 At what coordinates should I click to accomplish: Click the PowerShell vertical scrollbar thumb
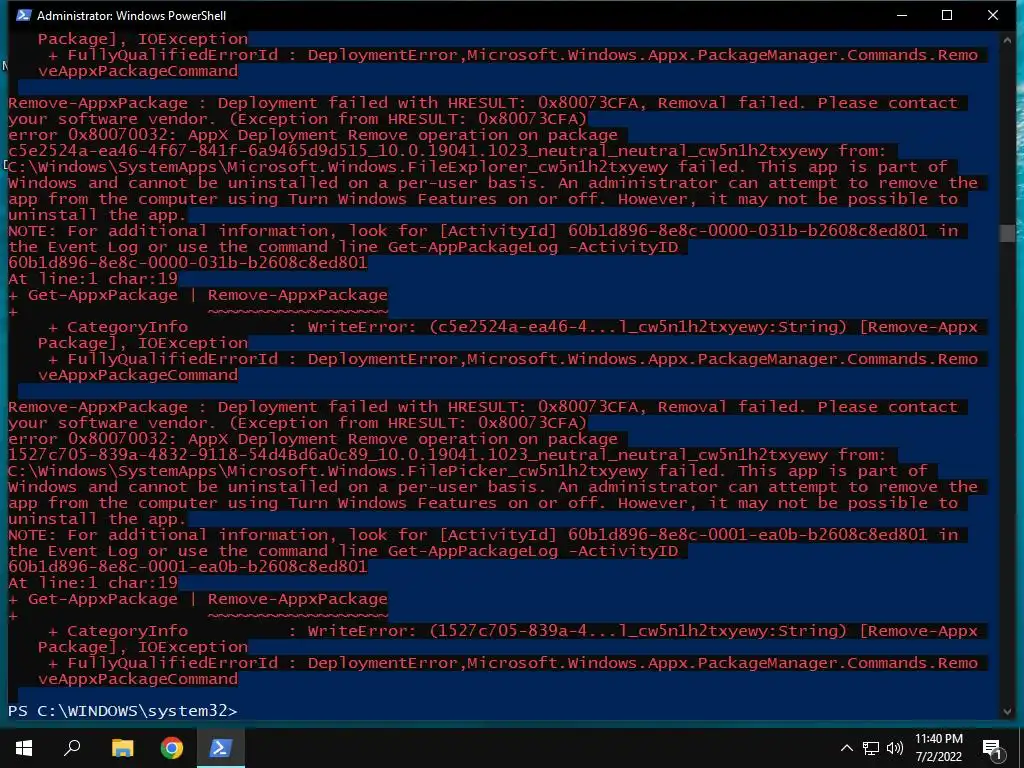tap(1007, 232)
